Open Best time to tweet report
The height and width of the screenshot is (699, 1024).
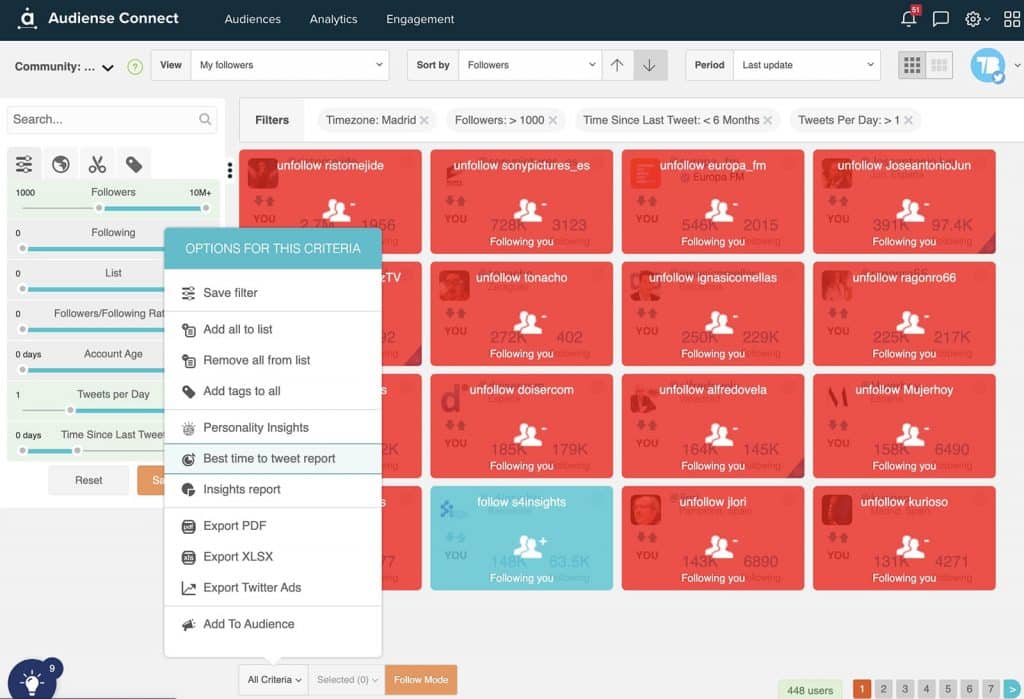coord(272,459)
